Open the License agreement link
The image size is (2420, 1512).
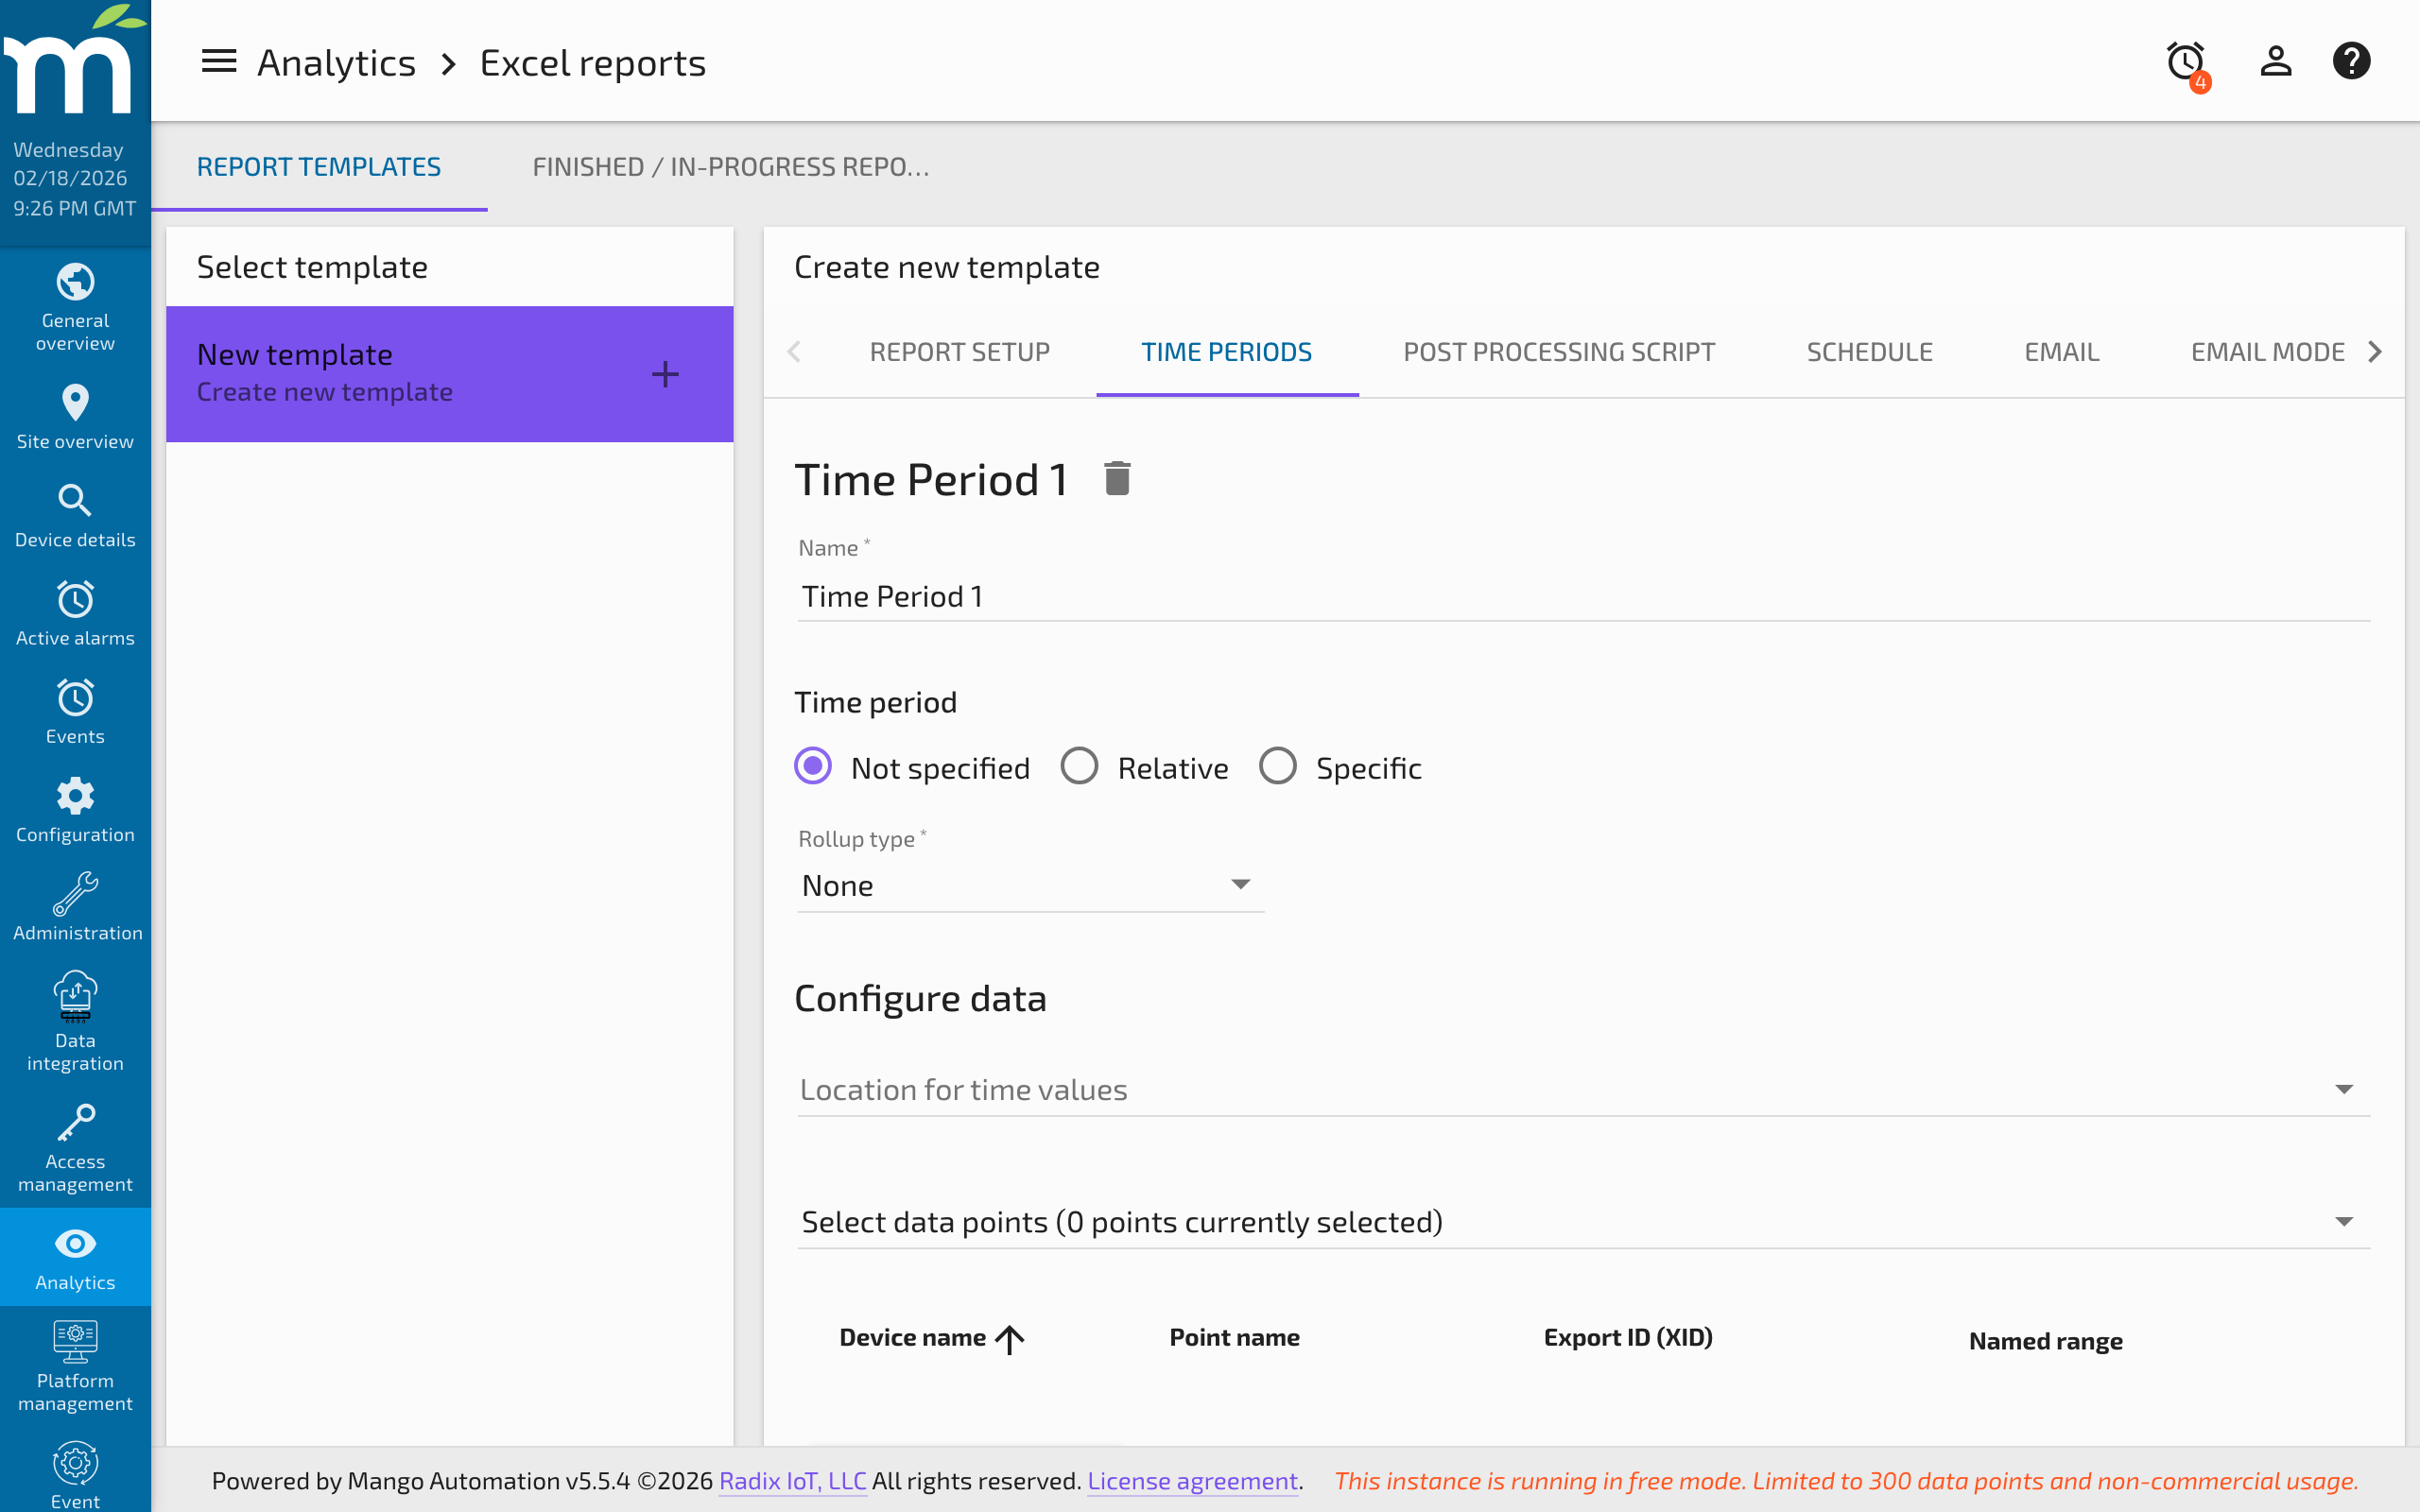1192,1481
